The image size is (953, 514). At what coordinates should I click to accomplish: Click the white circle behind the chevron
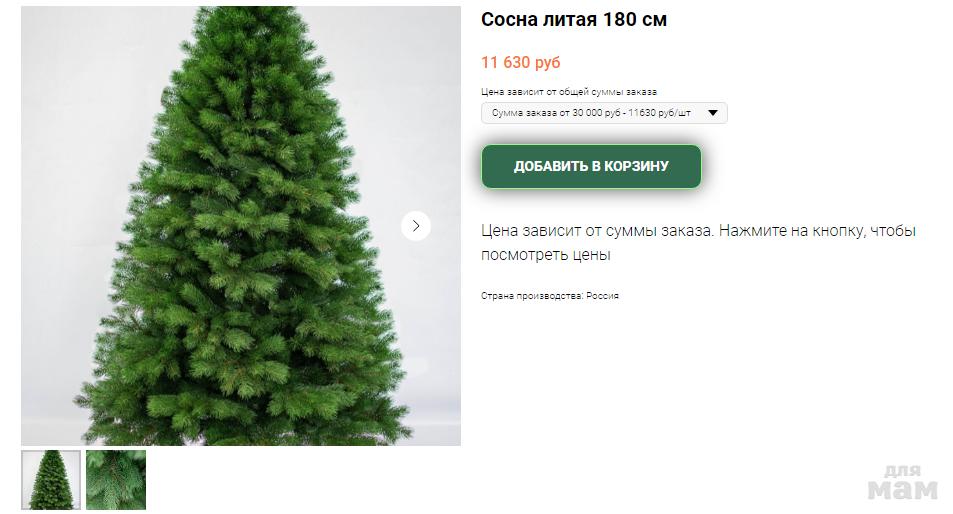[x=416, y=226]
